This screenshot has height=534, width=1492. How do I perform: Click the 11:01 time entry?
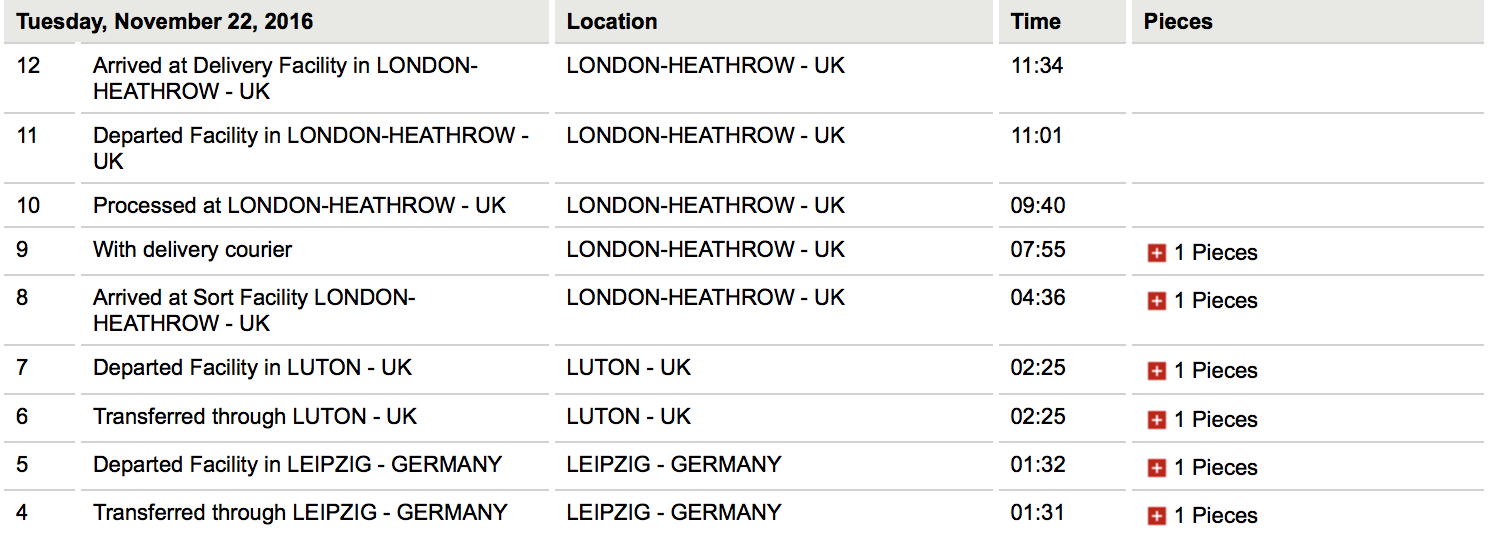click(x=1036, y=136)
